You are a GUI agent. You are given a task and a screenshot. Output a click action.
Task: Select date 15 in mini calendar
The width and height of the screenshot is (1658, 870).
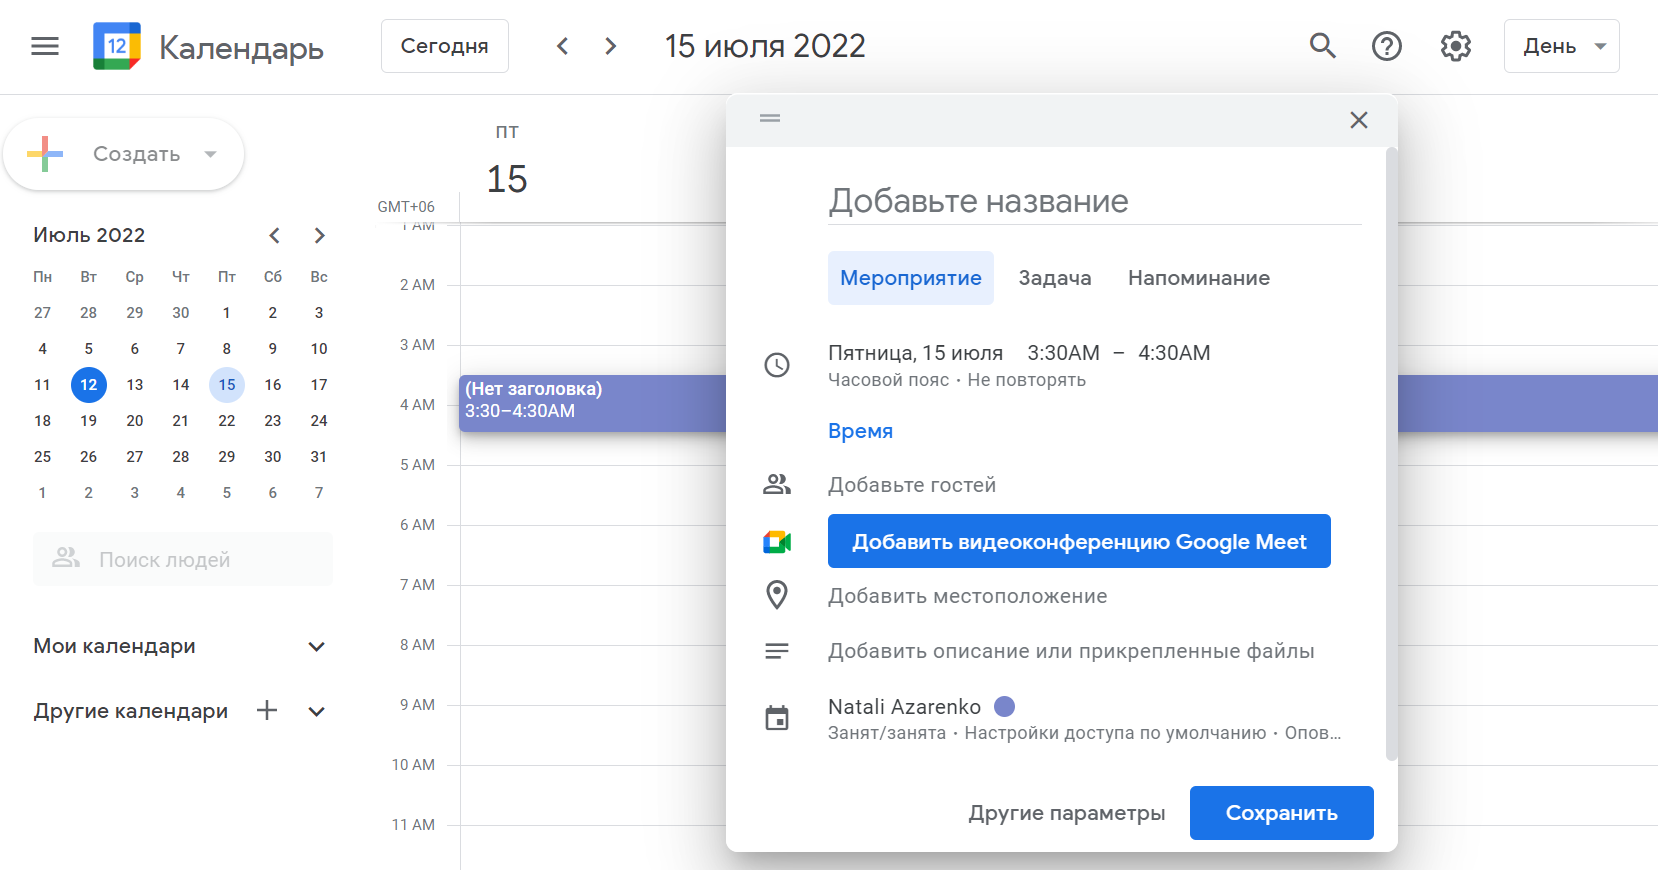pyautogui.click(x=227, y=385)
